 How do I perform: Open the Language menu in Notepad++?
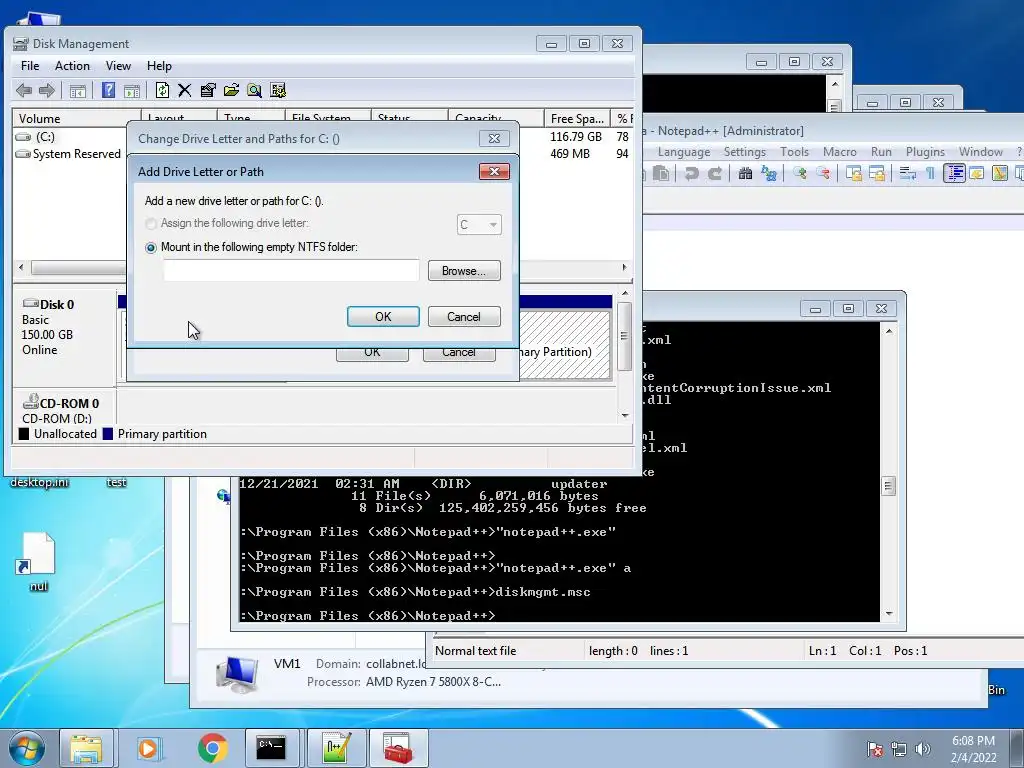click(x=684, y=152)
